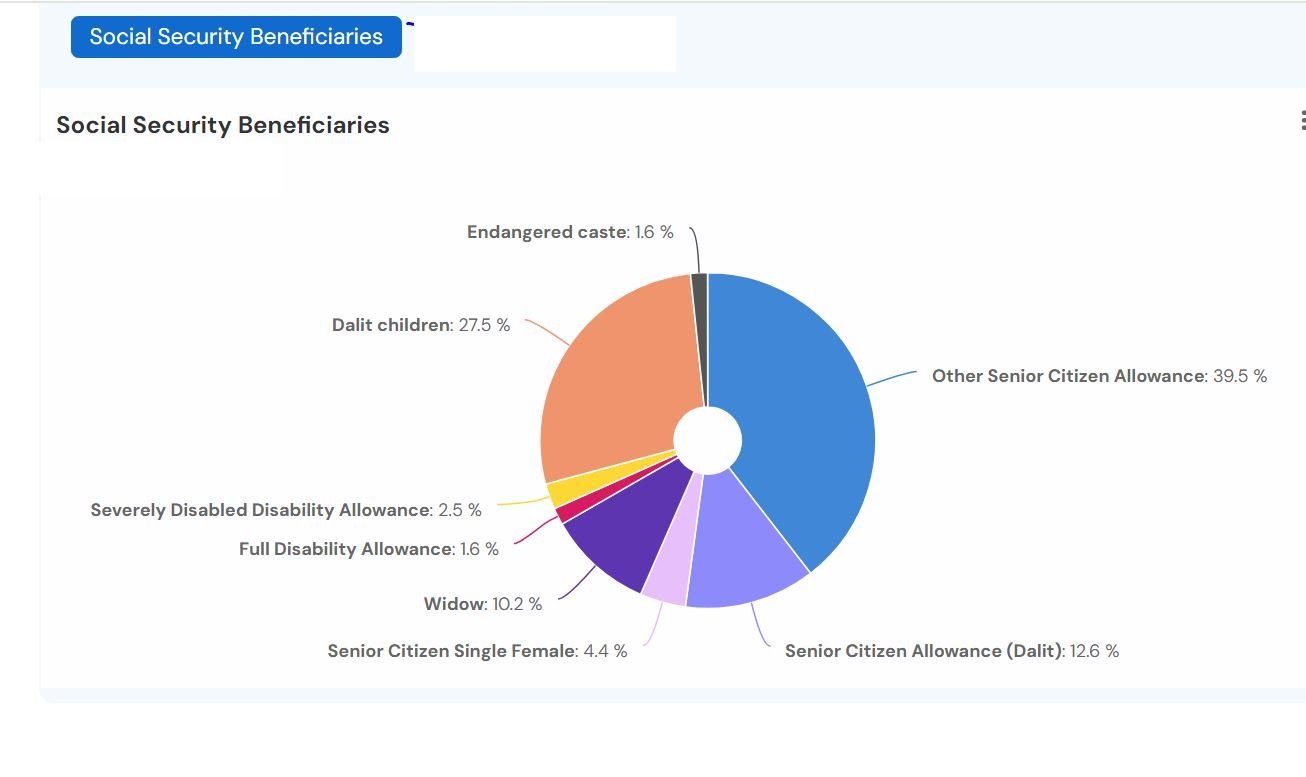This screenshot has width=1306, height=777.
Task: Click the 'Senior Citizen Allowance (Dalit): 12.6 %' label
Action: 952,651
